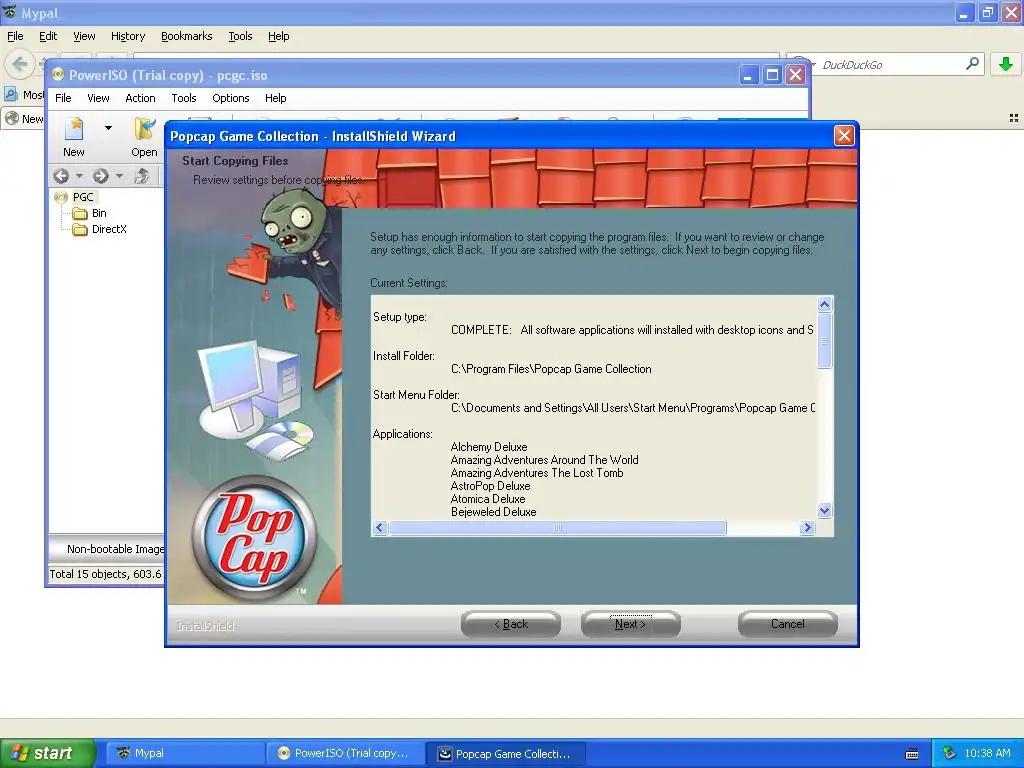Click left arrow of horizontal settings scrollbar

coord(380,528)
